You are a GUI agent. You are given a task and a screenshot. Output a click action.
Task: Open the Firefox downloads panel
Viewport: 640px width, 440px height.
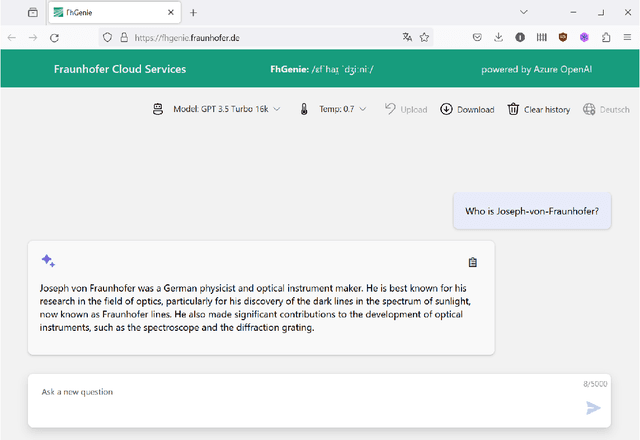(499, 37)
